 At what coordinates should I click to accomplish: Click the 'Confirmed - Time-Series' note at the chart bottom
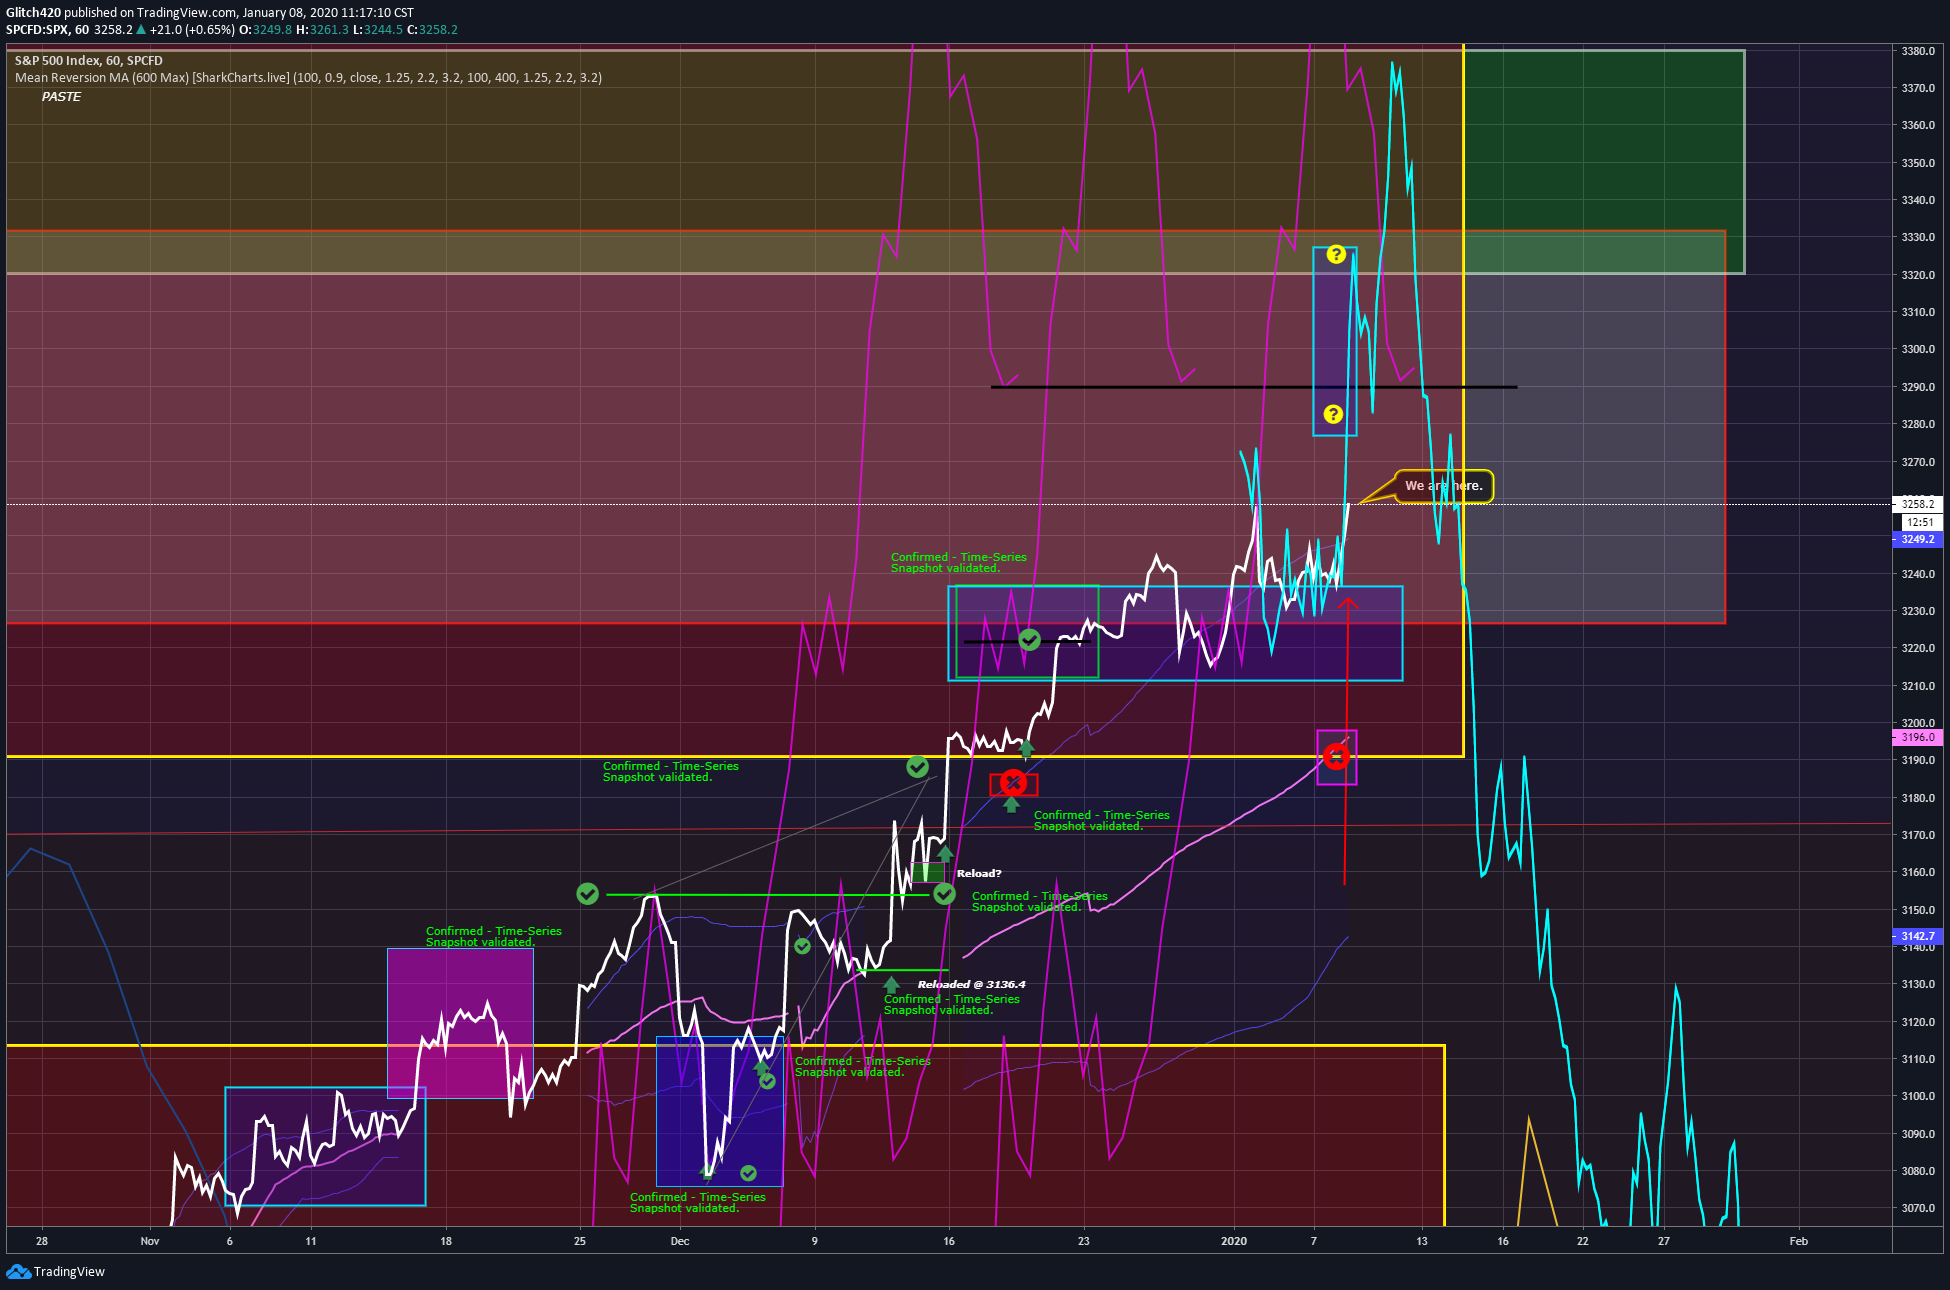(698, 1202)
